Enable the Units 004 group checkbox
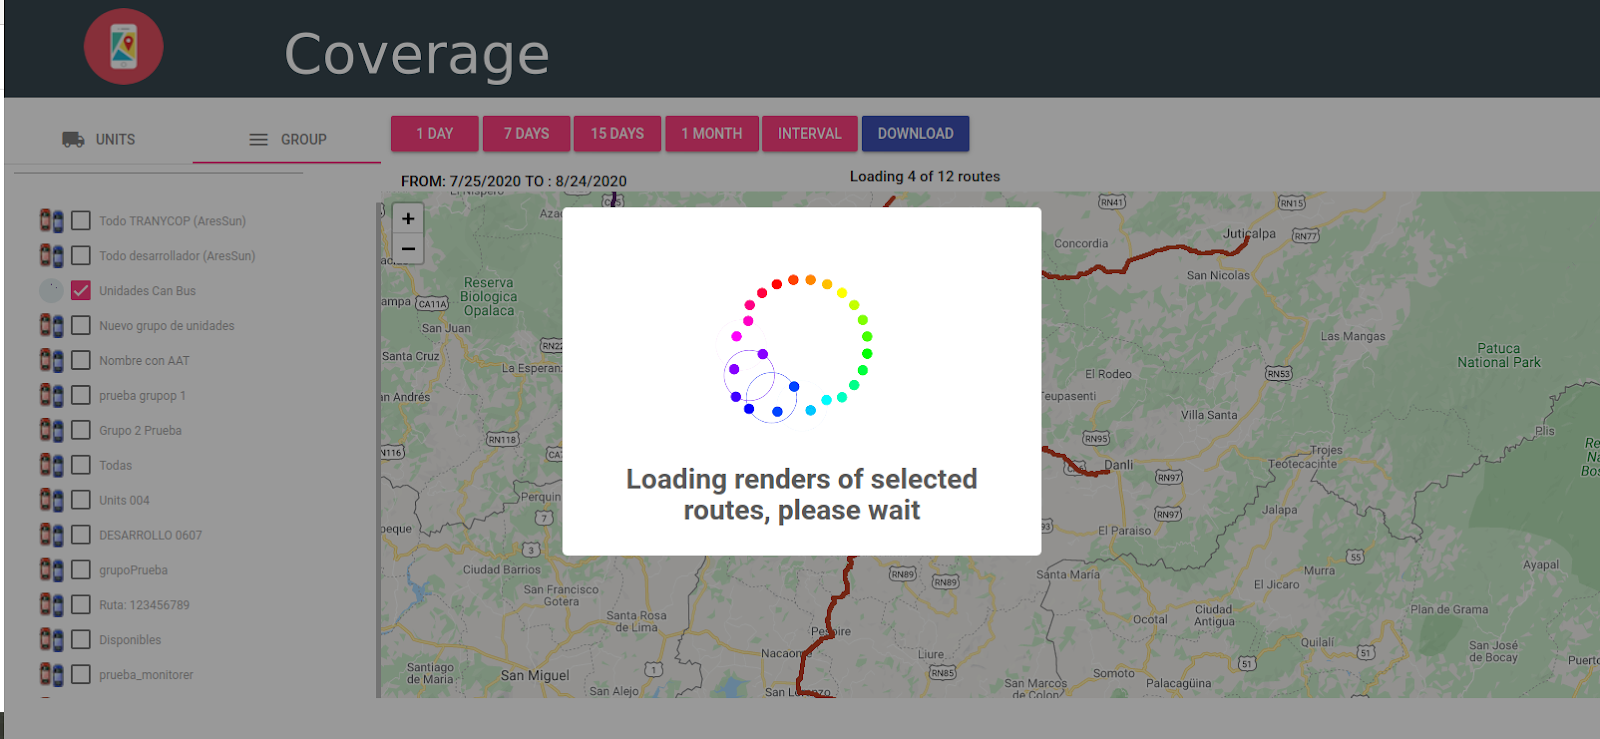Image resolution: width=1600 pixels, height=739 pixels. point(81,500)
